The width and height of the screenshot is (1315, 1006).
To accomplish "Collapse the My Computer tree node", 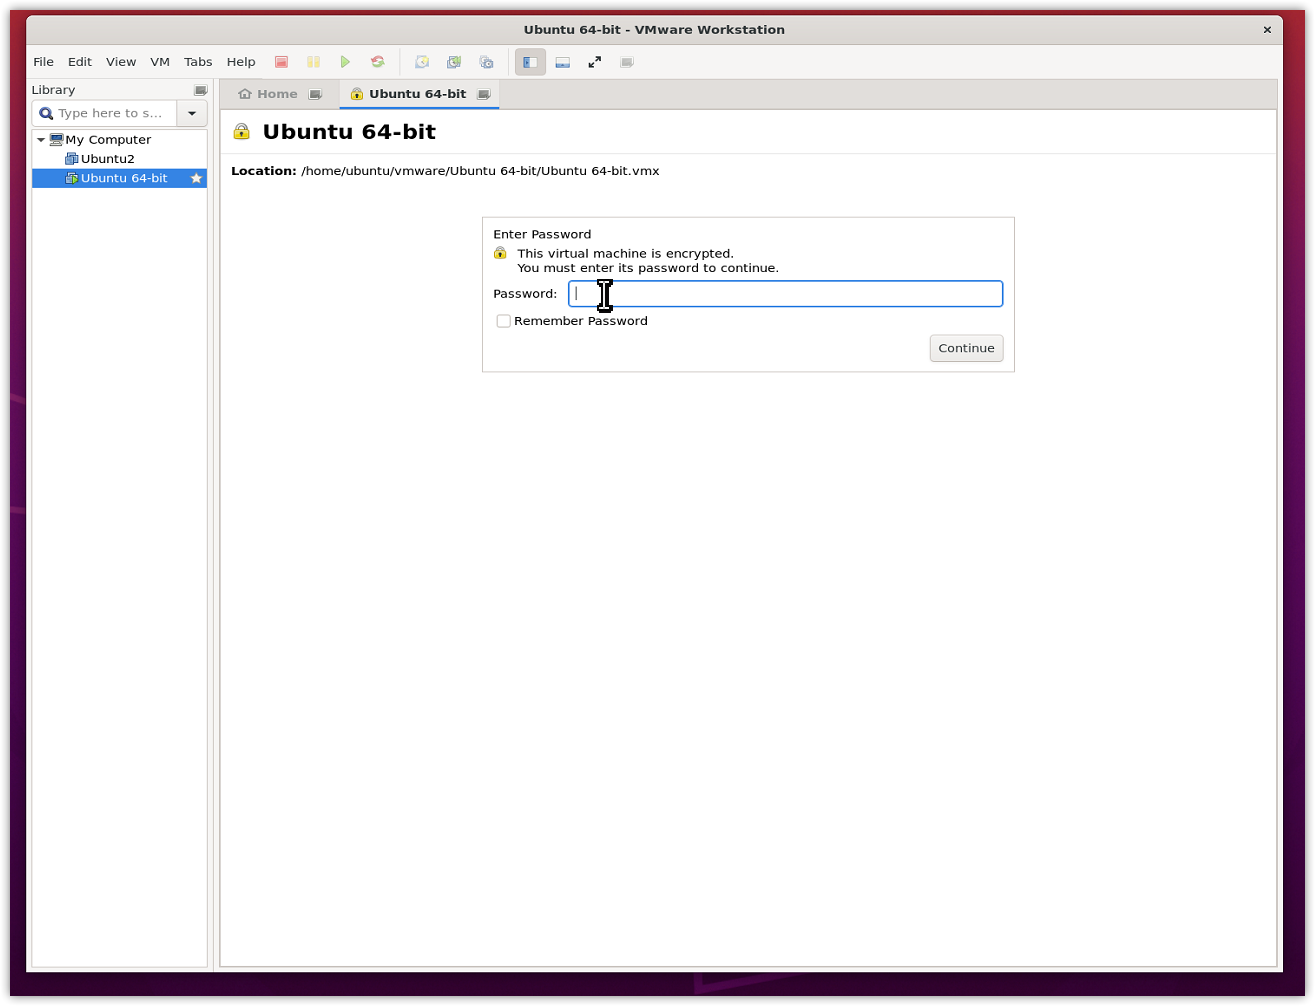I will 41,140.
